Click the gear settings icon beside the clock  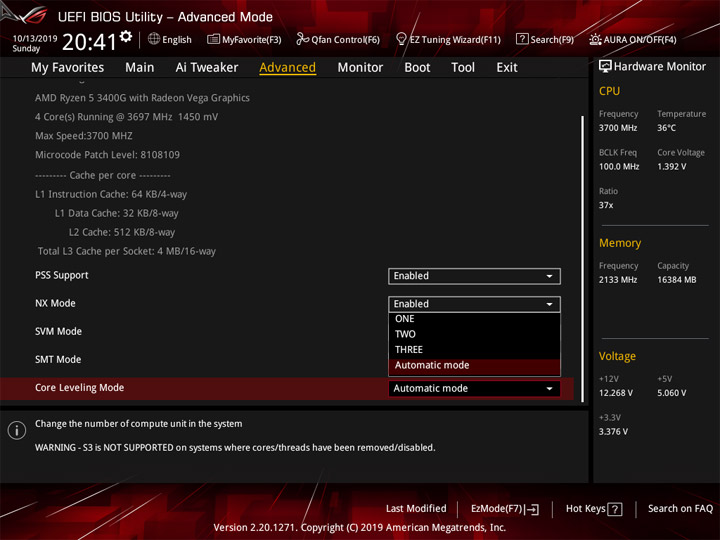126,36
